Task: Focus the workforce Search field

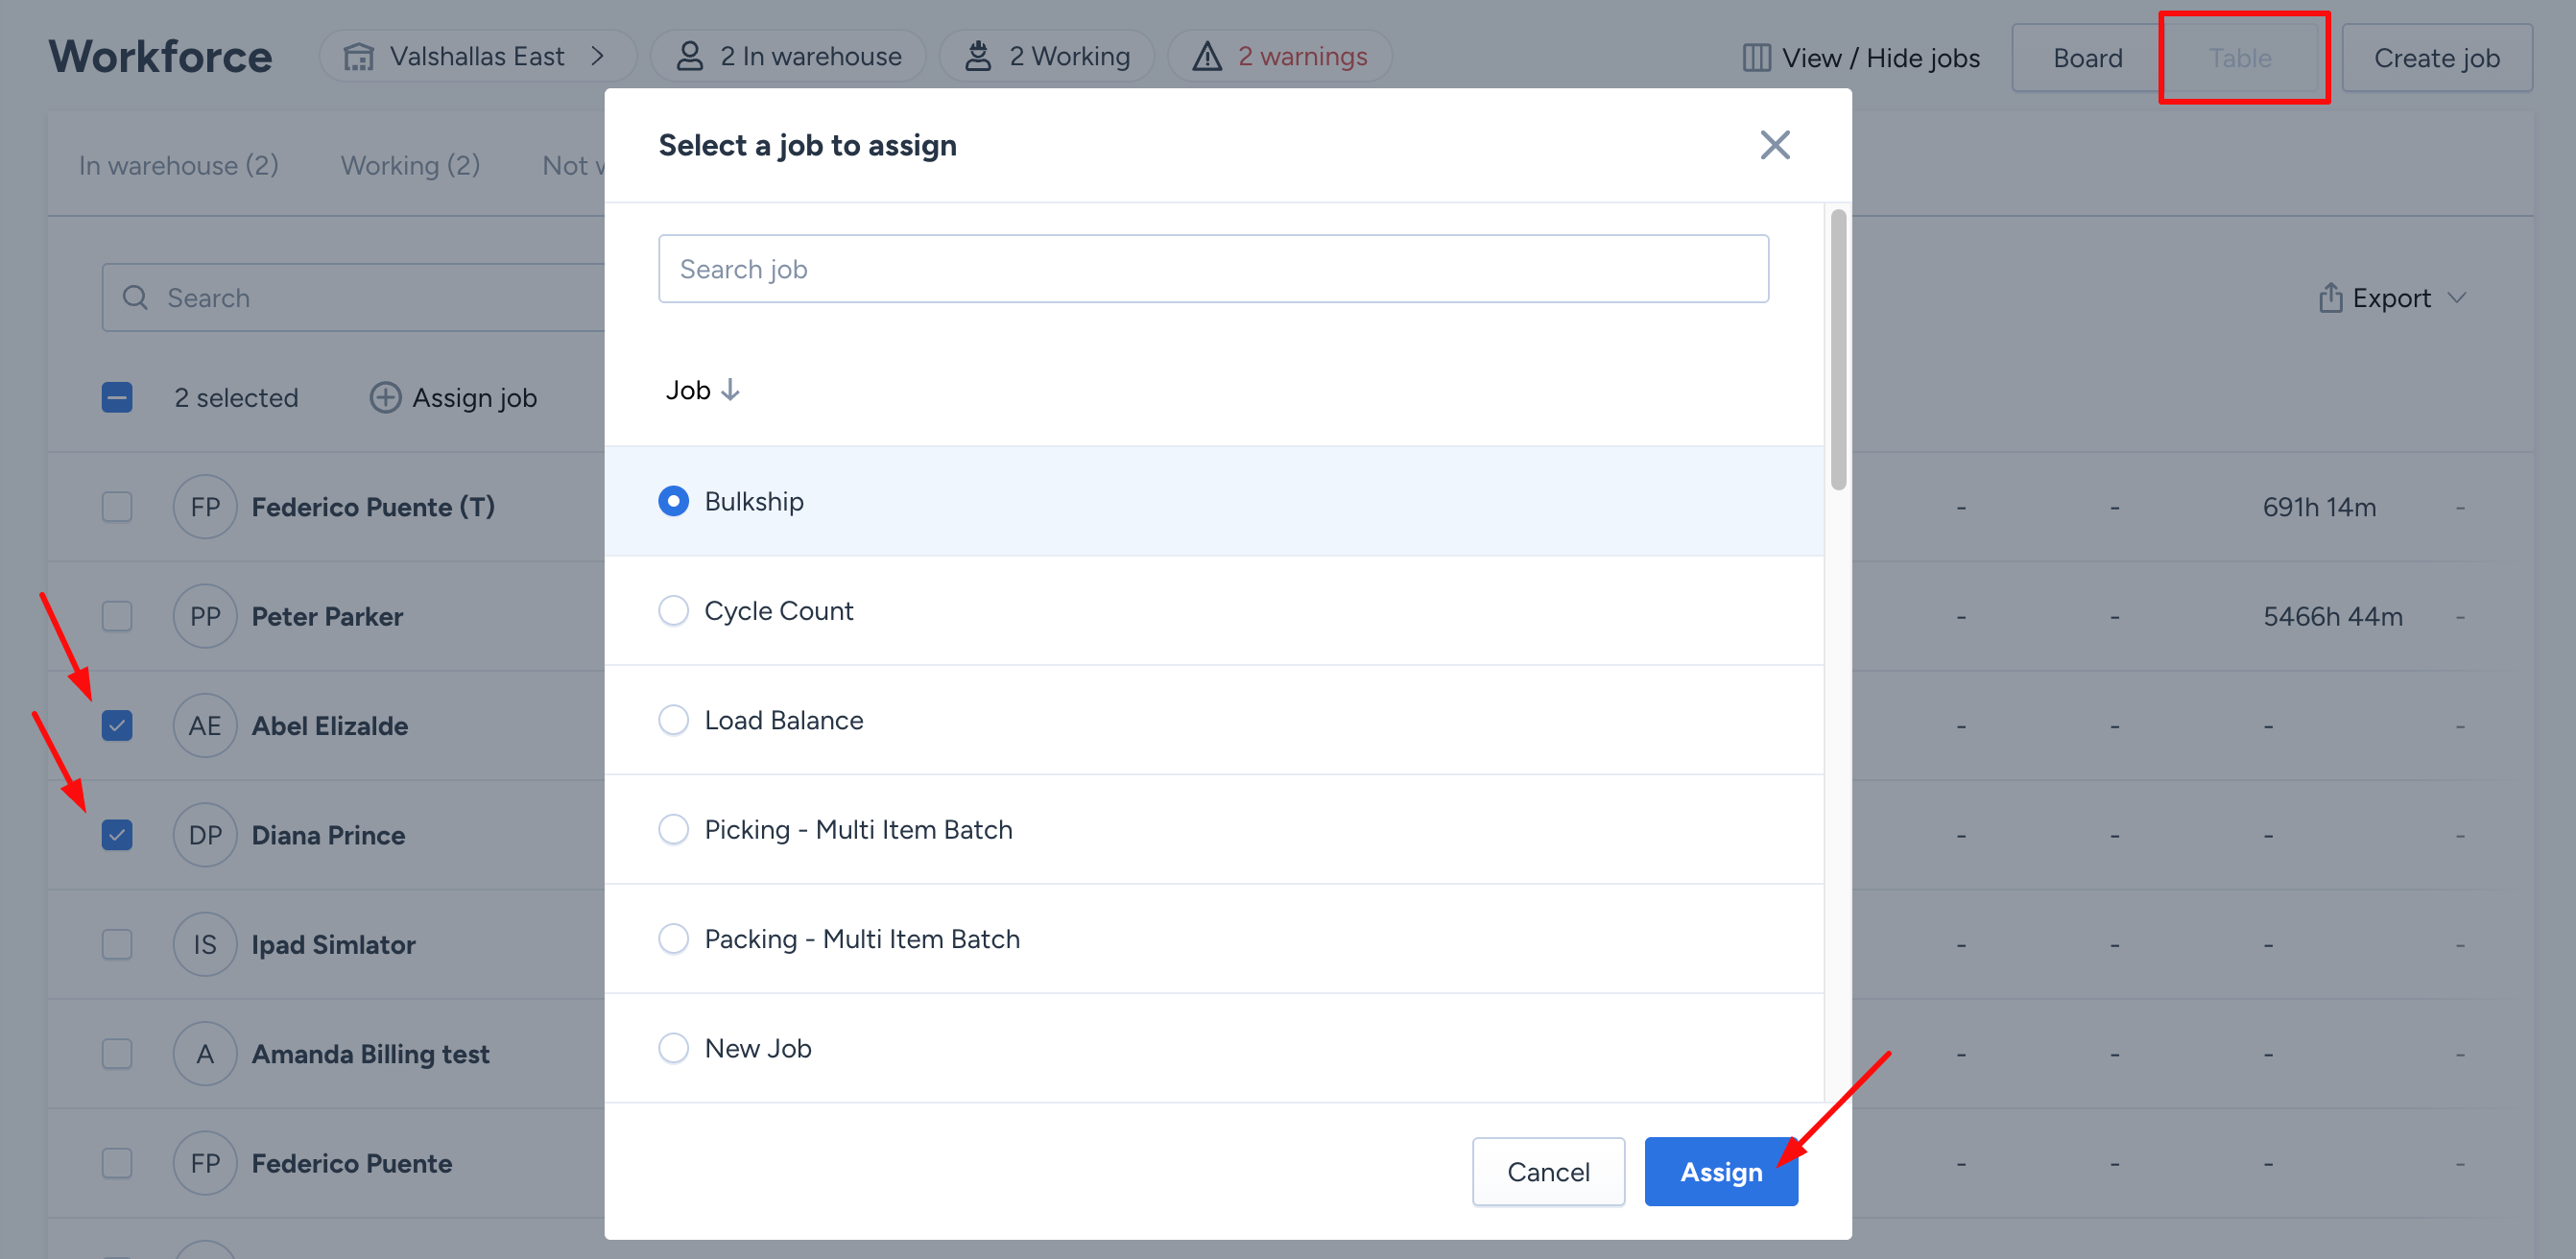Action: point(354,298)
